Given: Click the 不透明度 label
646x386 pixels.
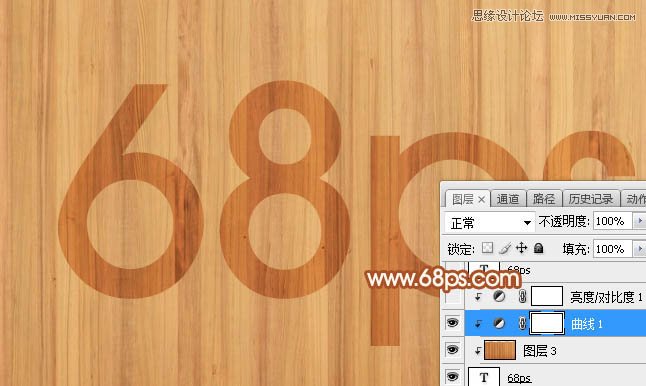Looking at the screenshot, I should pos(564,222).
